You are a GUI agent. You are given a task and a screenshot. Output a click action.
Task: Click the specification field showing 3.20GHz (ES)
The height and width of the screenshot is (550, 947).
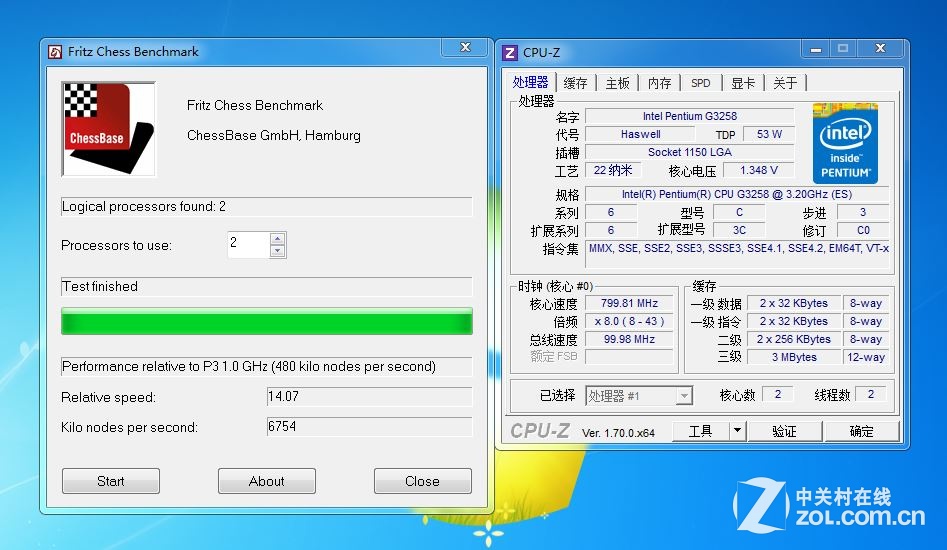tap(737, 194)
